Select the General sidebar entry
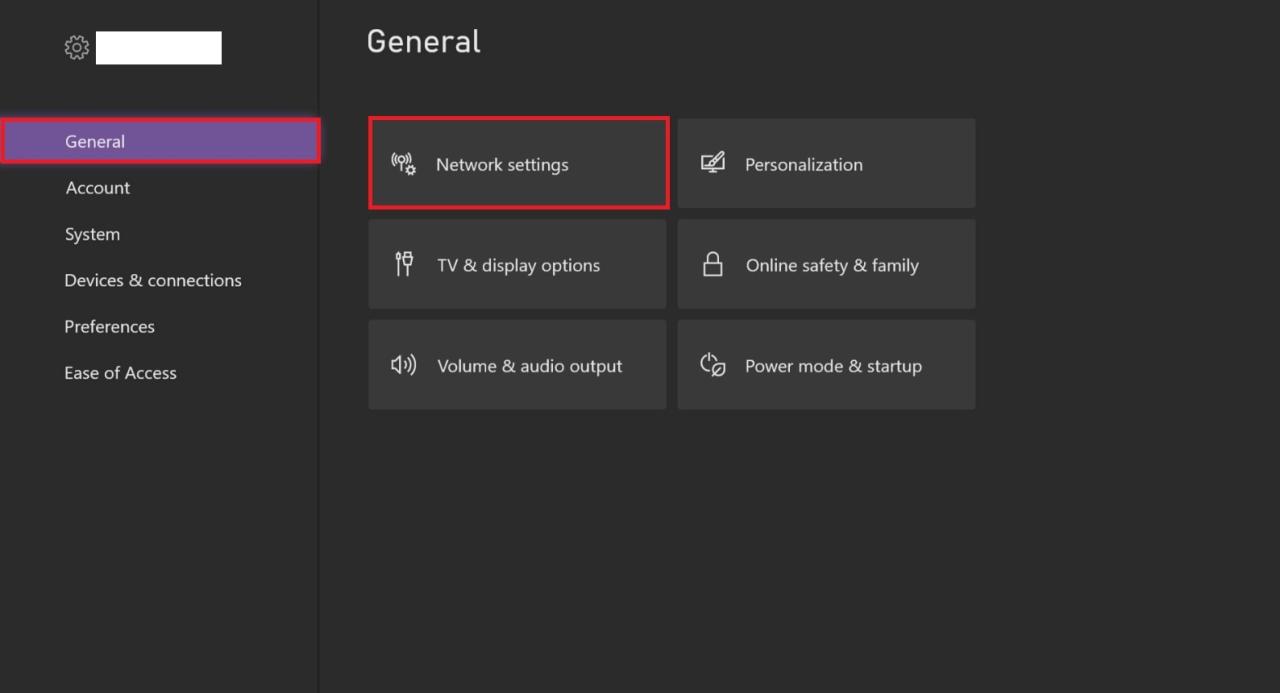This screenshot has width=1280, height=693. (95, 141)
